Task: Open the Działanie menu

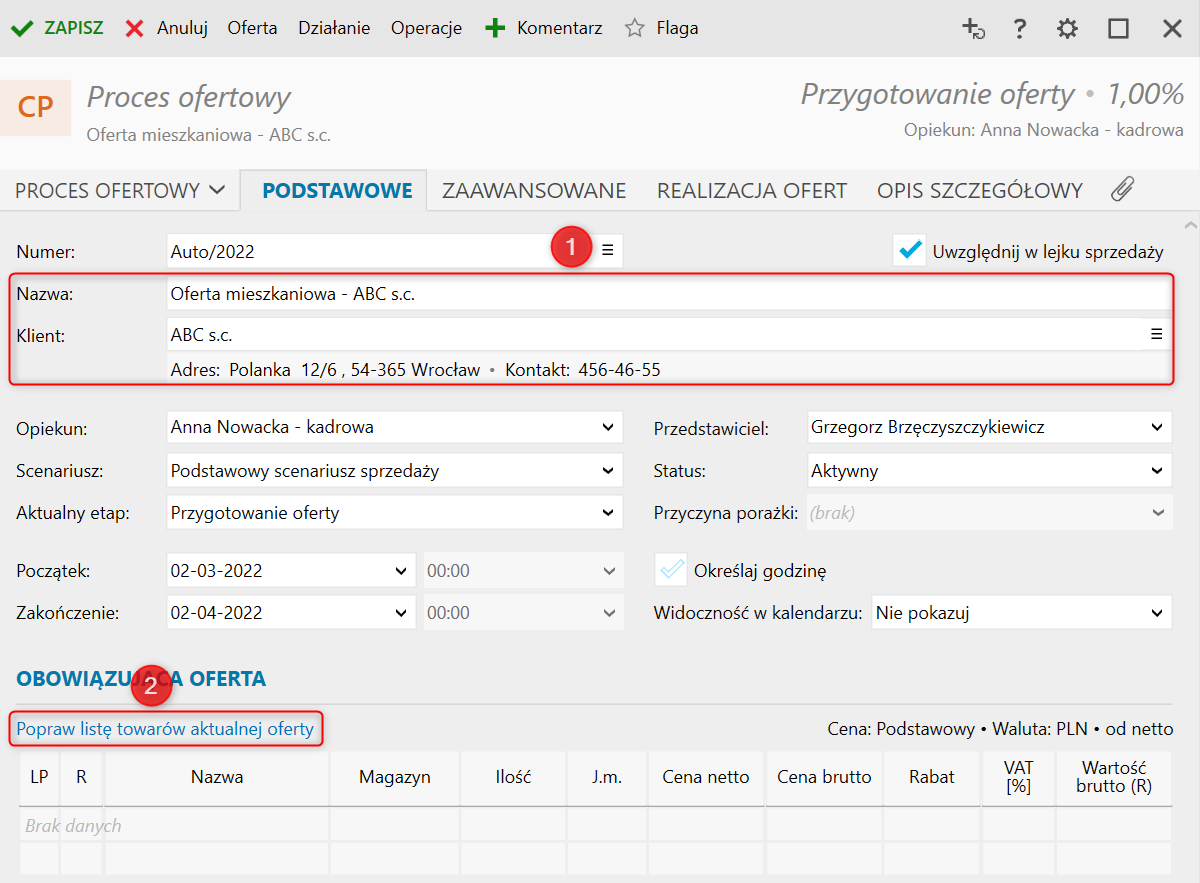Action: point(334,28)
